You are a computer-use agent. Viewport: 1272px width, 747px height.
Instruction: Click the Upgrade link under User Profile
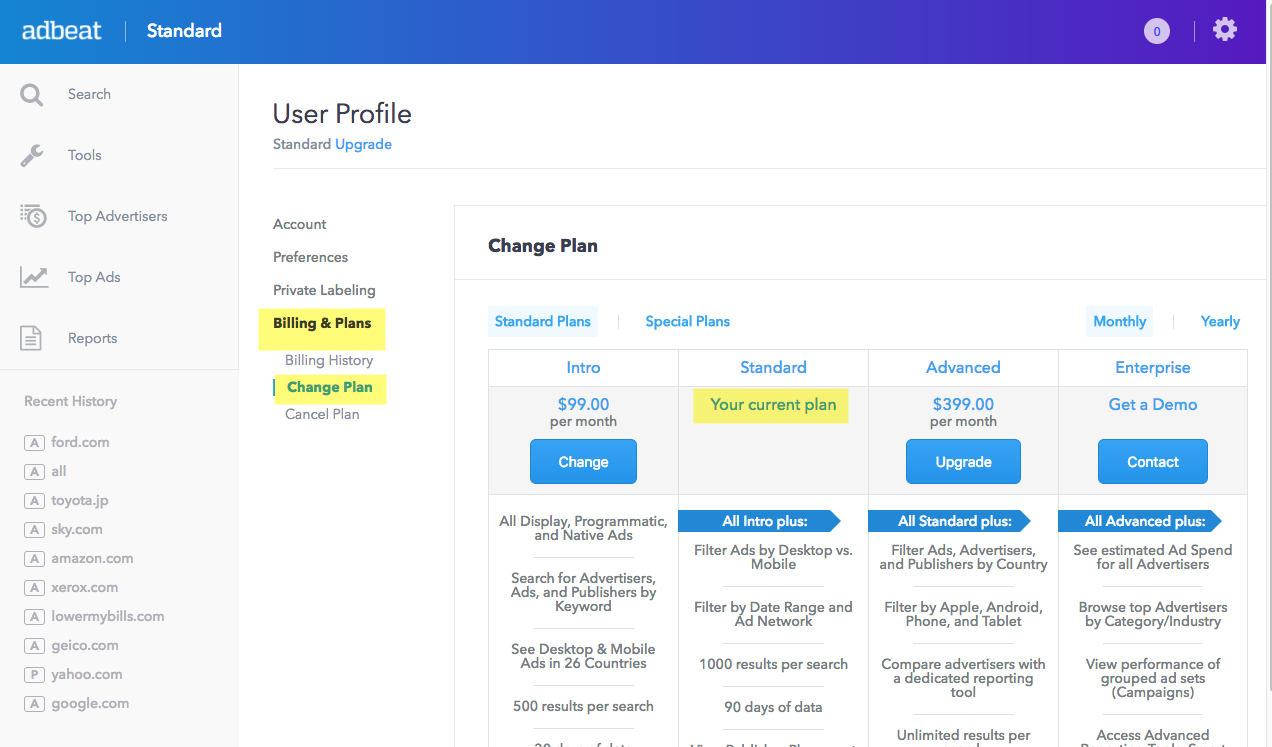(x=363, y=144)
